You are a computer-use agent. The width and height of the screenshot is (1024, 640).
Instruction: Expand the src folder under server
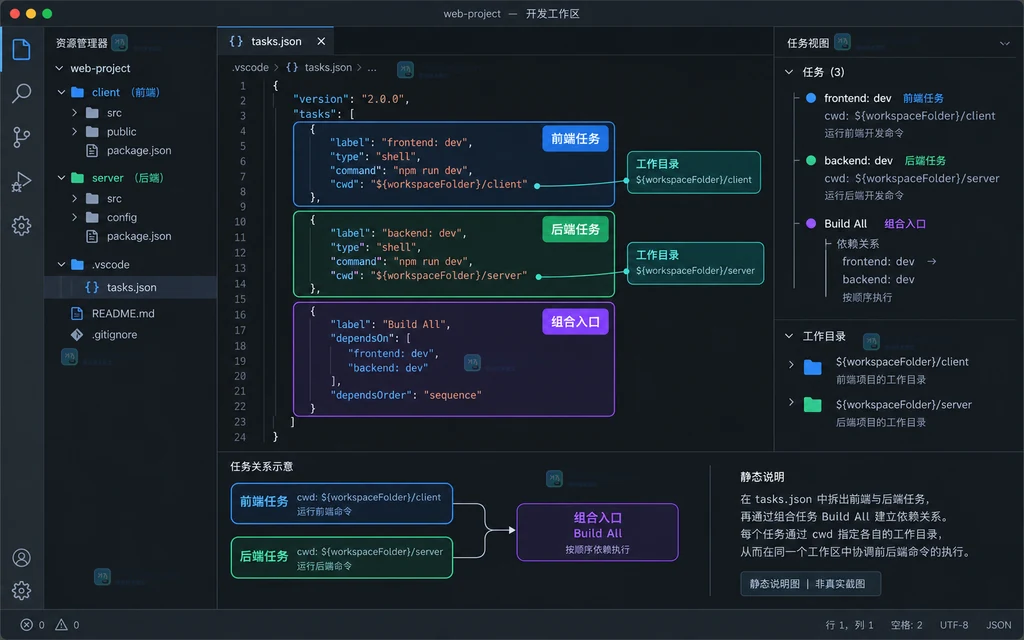point(74,199)
